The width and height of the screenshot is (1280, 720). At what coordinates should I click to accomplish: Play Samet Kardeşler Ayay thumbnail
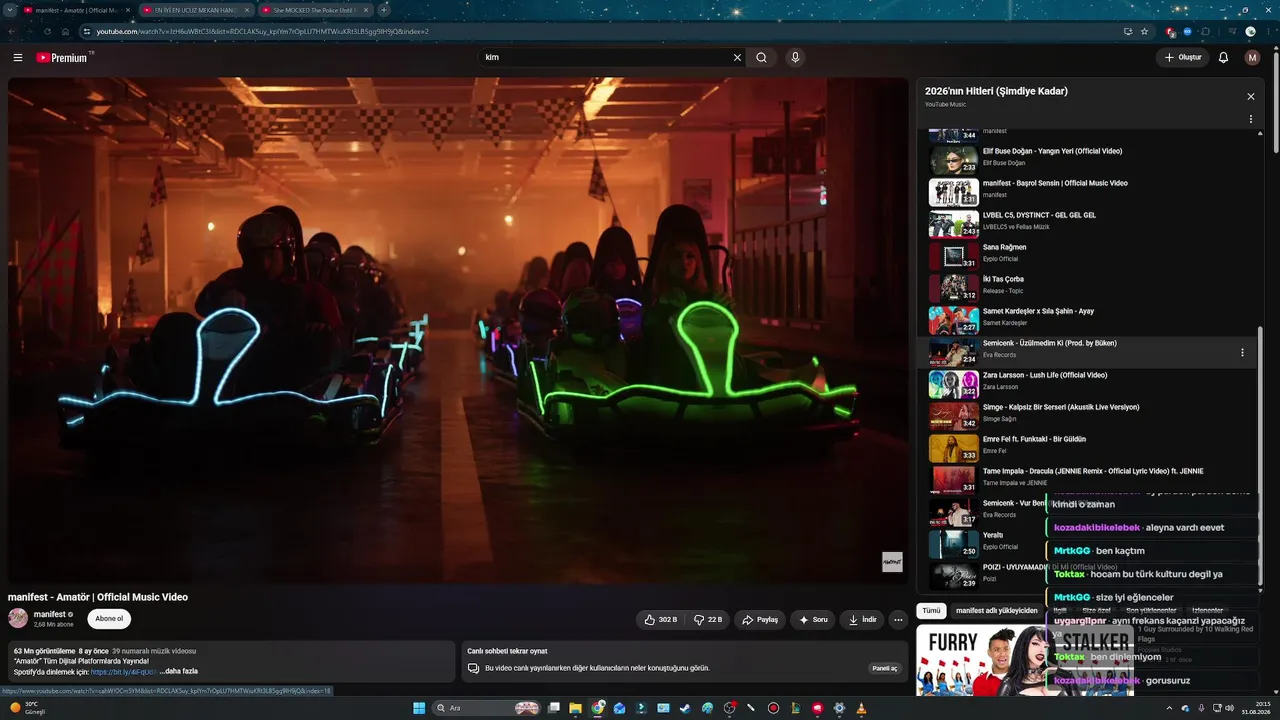click(953, 320)
